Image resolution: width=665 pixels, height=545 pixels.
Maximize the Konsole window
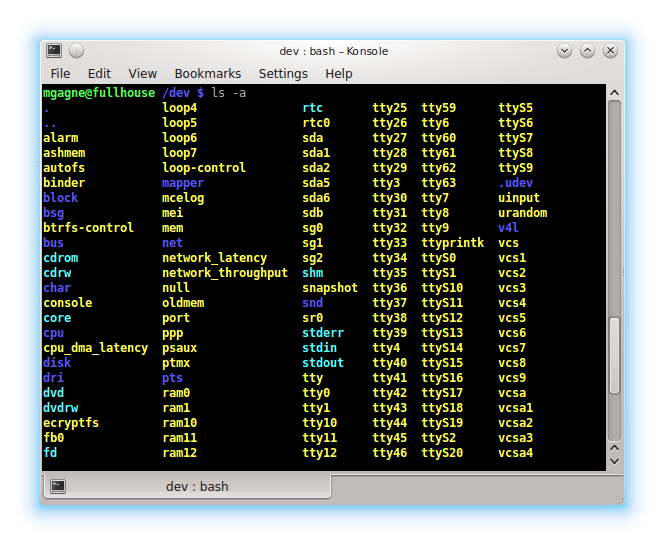pos(587,51)
